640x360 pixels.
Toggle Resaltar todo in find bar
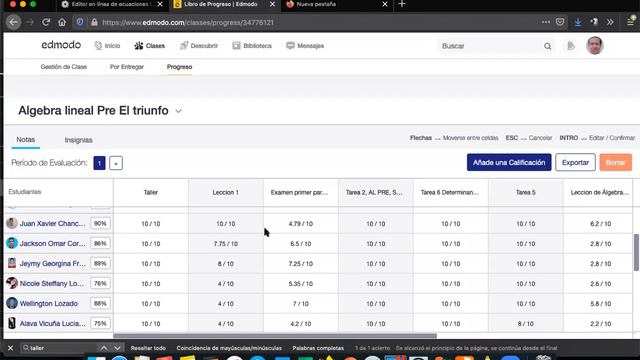pos(148,348)
